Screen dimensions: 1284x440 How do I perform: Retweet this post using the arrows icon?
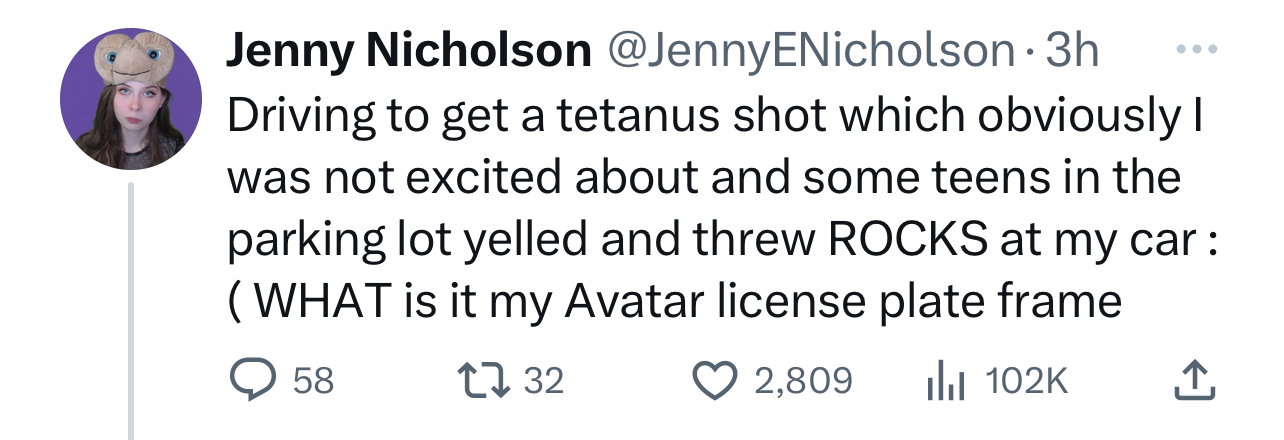[487, 380]
